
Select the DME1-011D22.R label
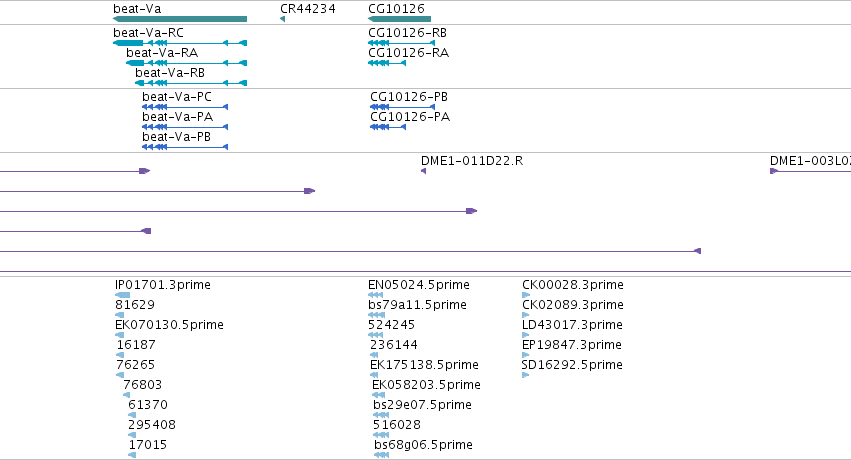click(472, 161)
